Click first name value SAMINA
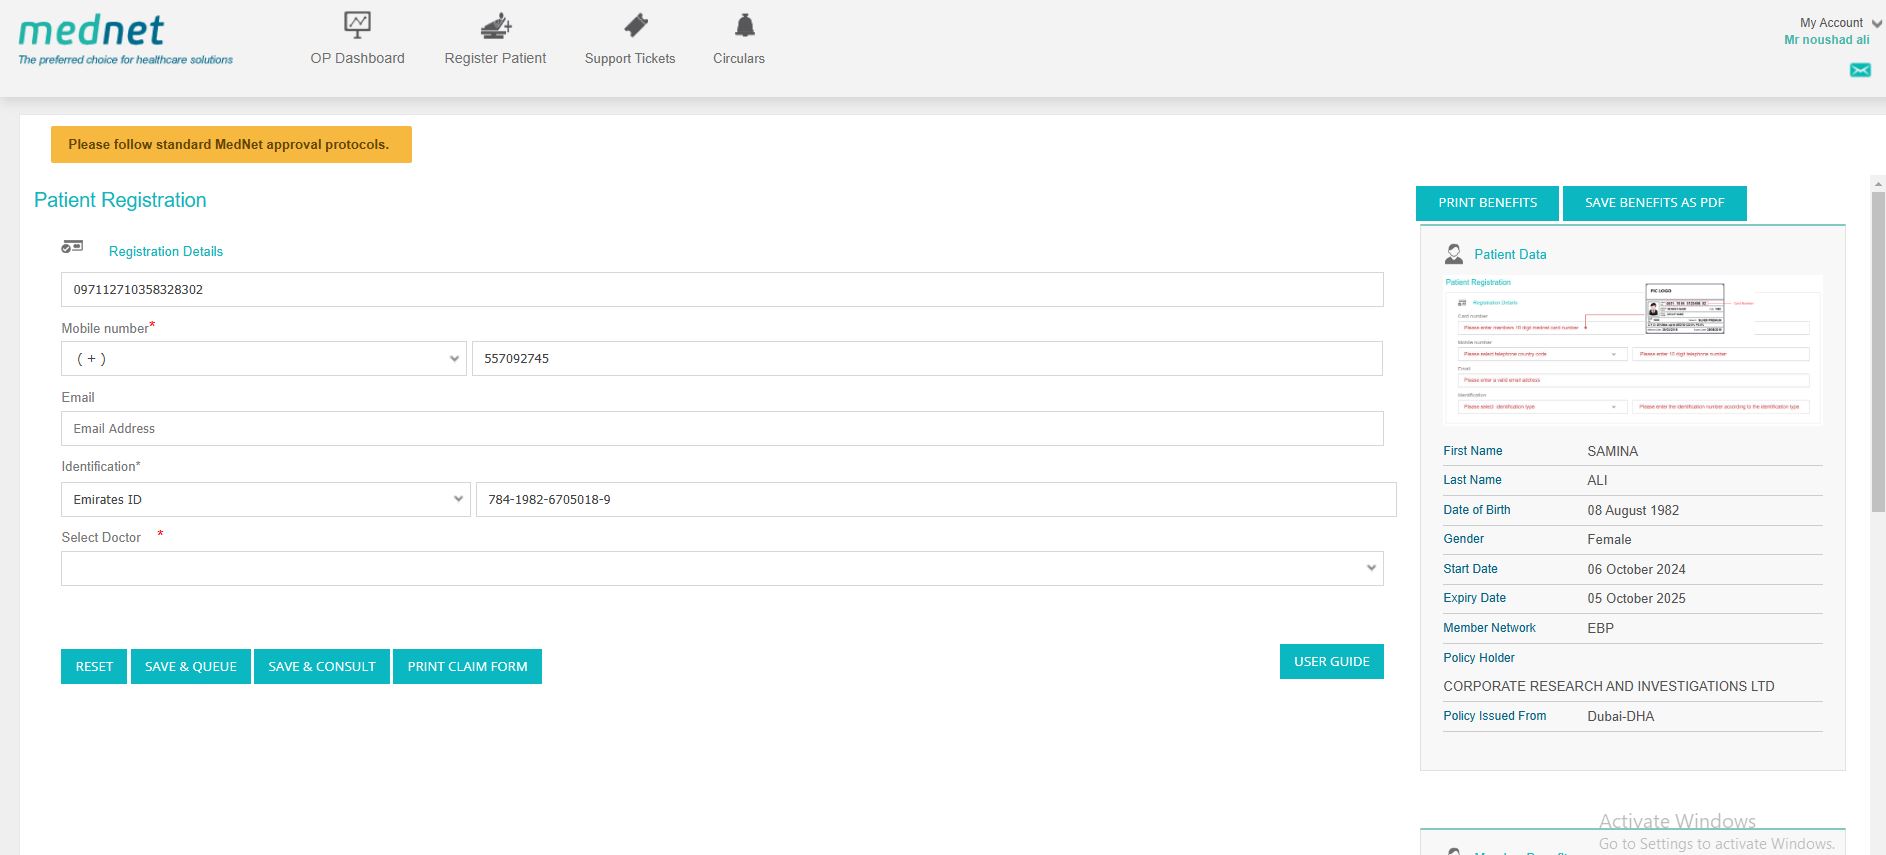This screenshot has height=855, width=1886. point(1613,451)
